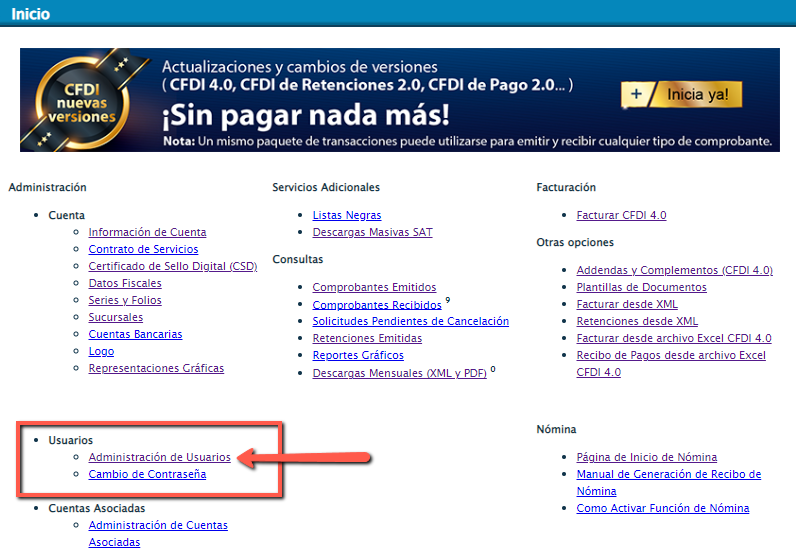Click Facturar CFDI 4.0 link
796x554 pixels.
pos(621,215)
